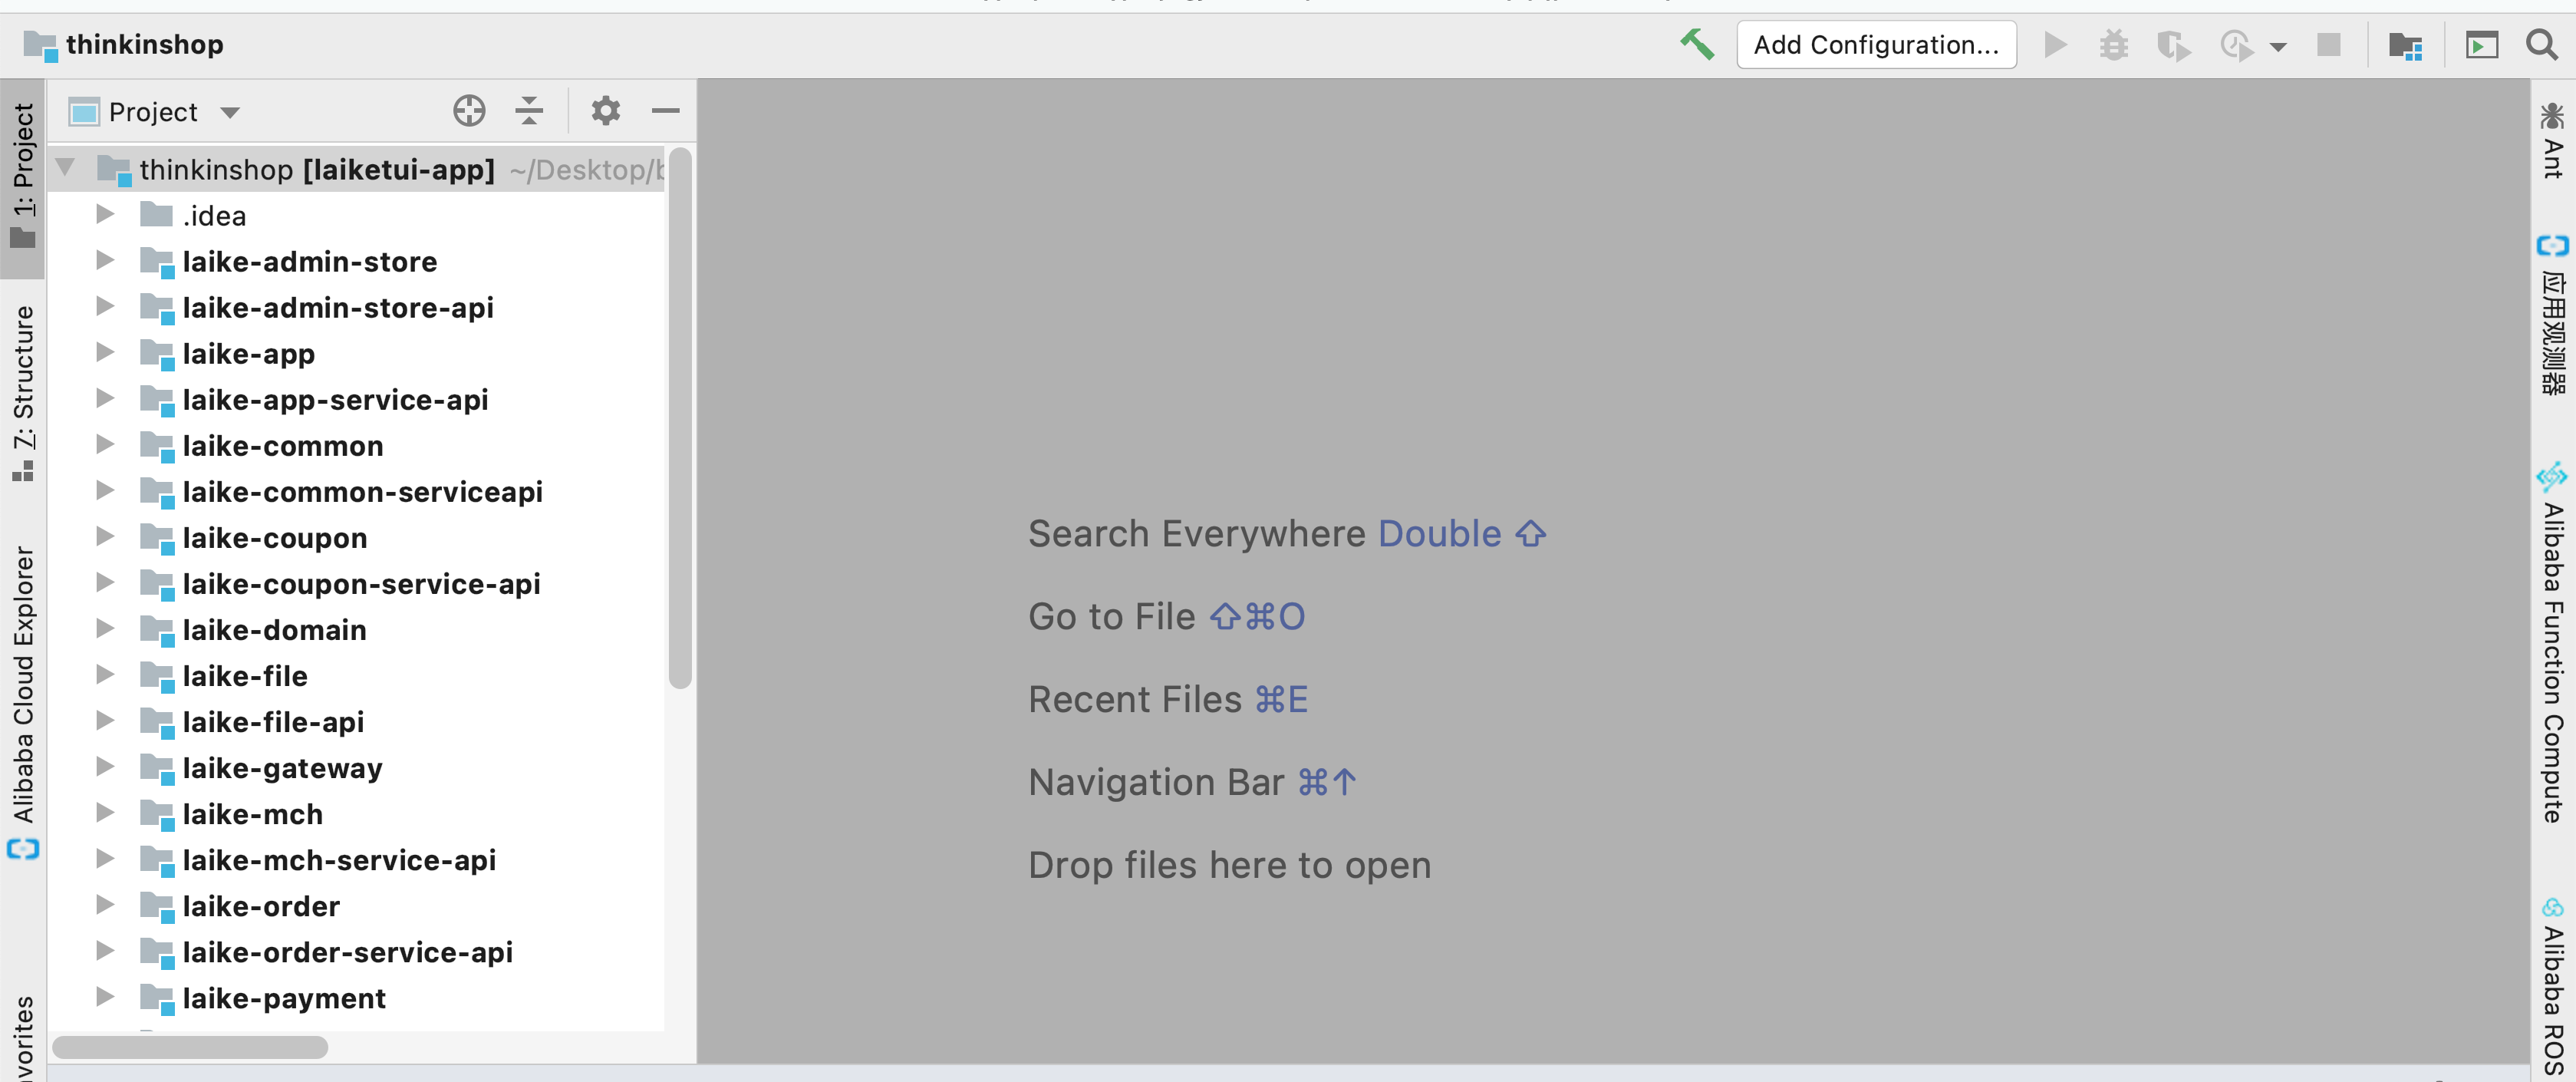Select the laike-payment module
Image resolution: width=2576 pixels, height=1082 pixels.
(284, 998)
